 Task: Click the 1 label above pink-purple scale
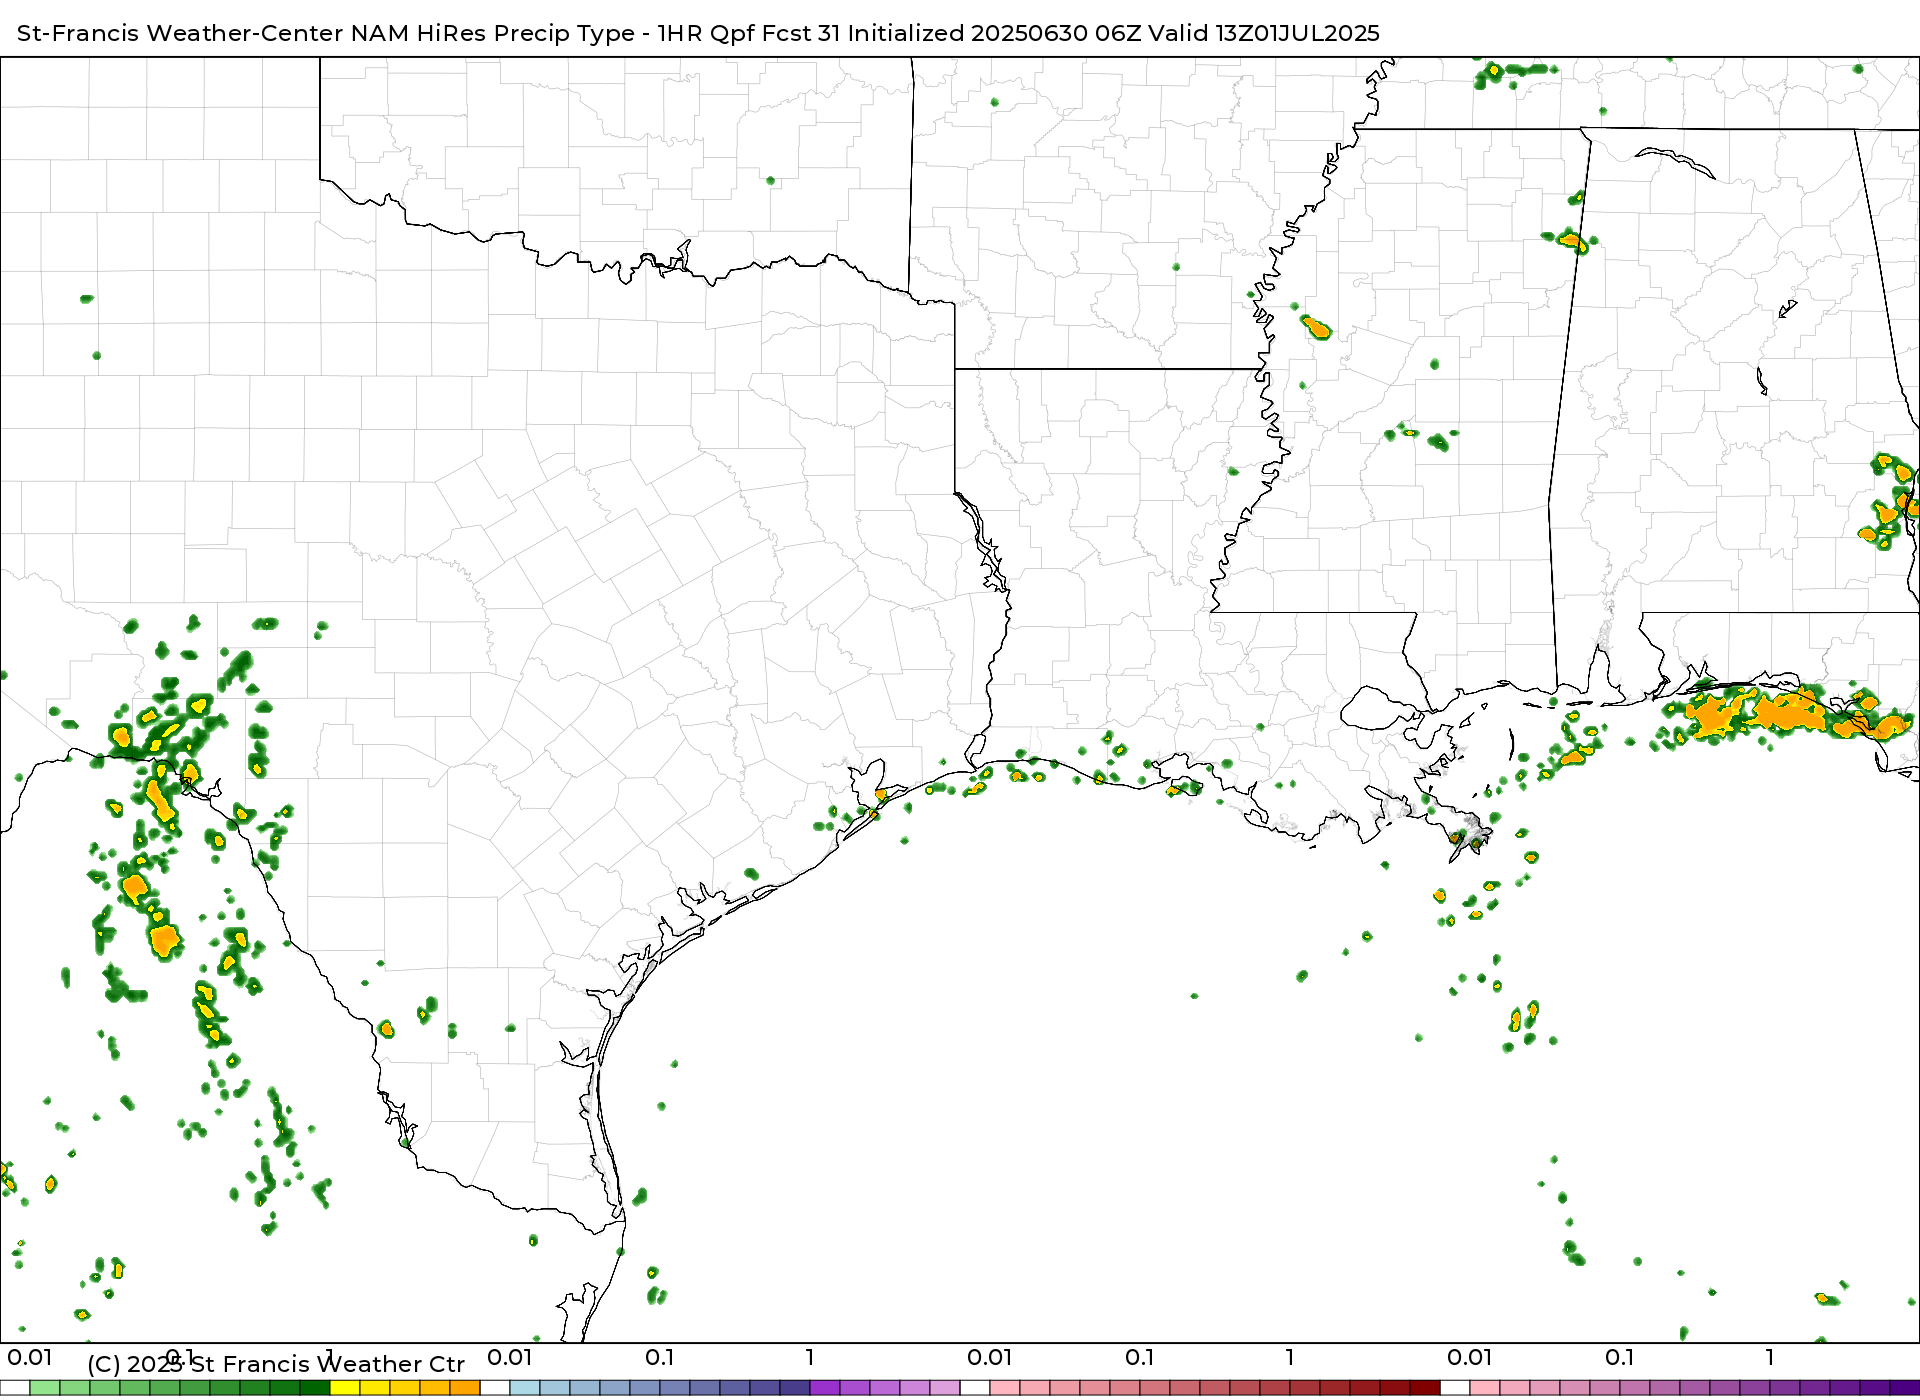pyautogui.click(x=1770, y=1358)
